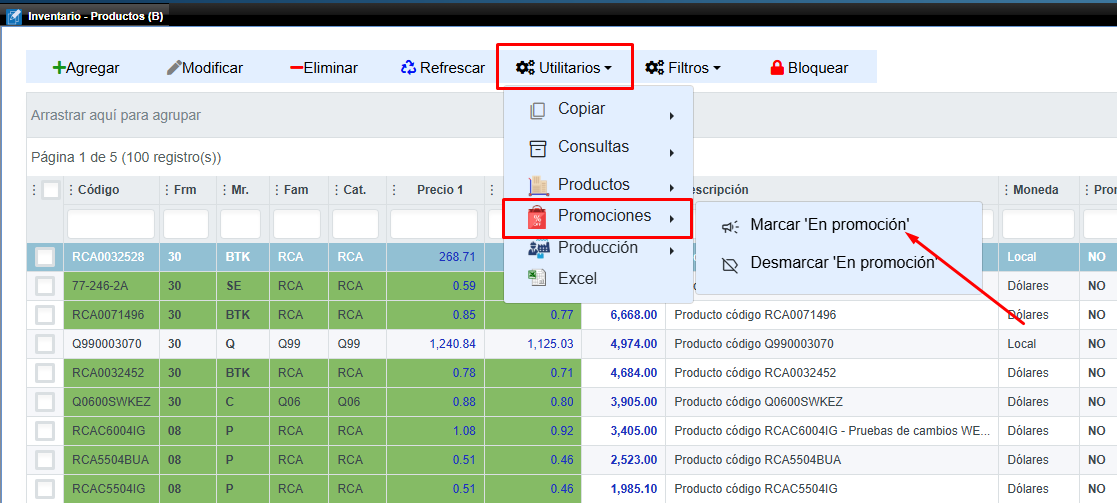Open the Filtros dropdown
The width and height of the screenshot is (1117, 503).
683,68
